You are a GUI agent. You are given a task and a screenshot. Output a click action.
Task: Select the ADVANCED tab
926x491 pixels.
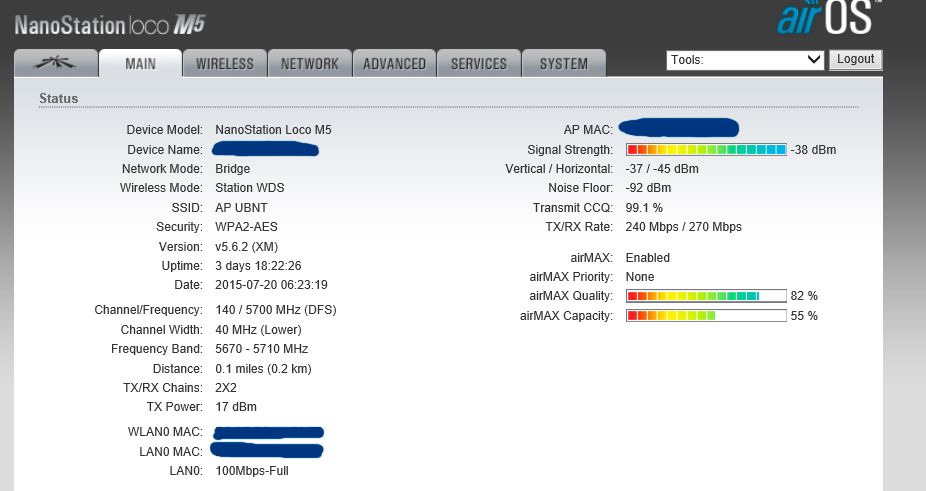click(x=394, y=64)
